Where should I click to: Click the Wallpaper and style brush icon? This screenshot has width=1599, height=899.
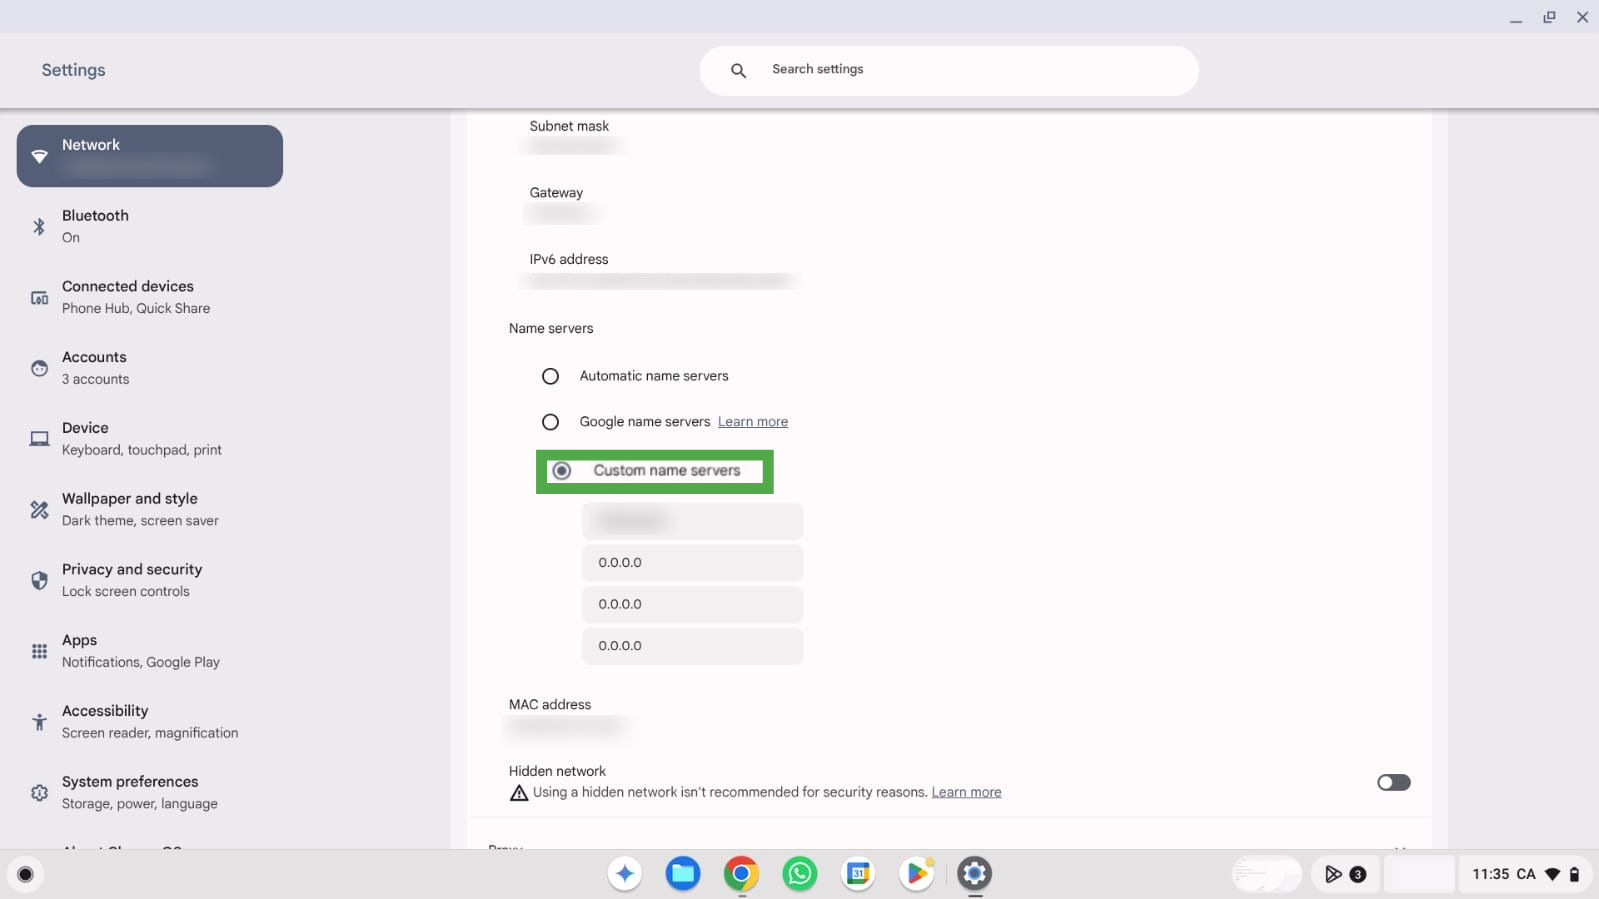pos(39,510)
